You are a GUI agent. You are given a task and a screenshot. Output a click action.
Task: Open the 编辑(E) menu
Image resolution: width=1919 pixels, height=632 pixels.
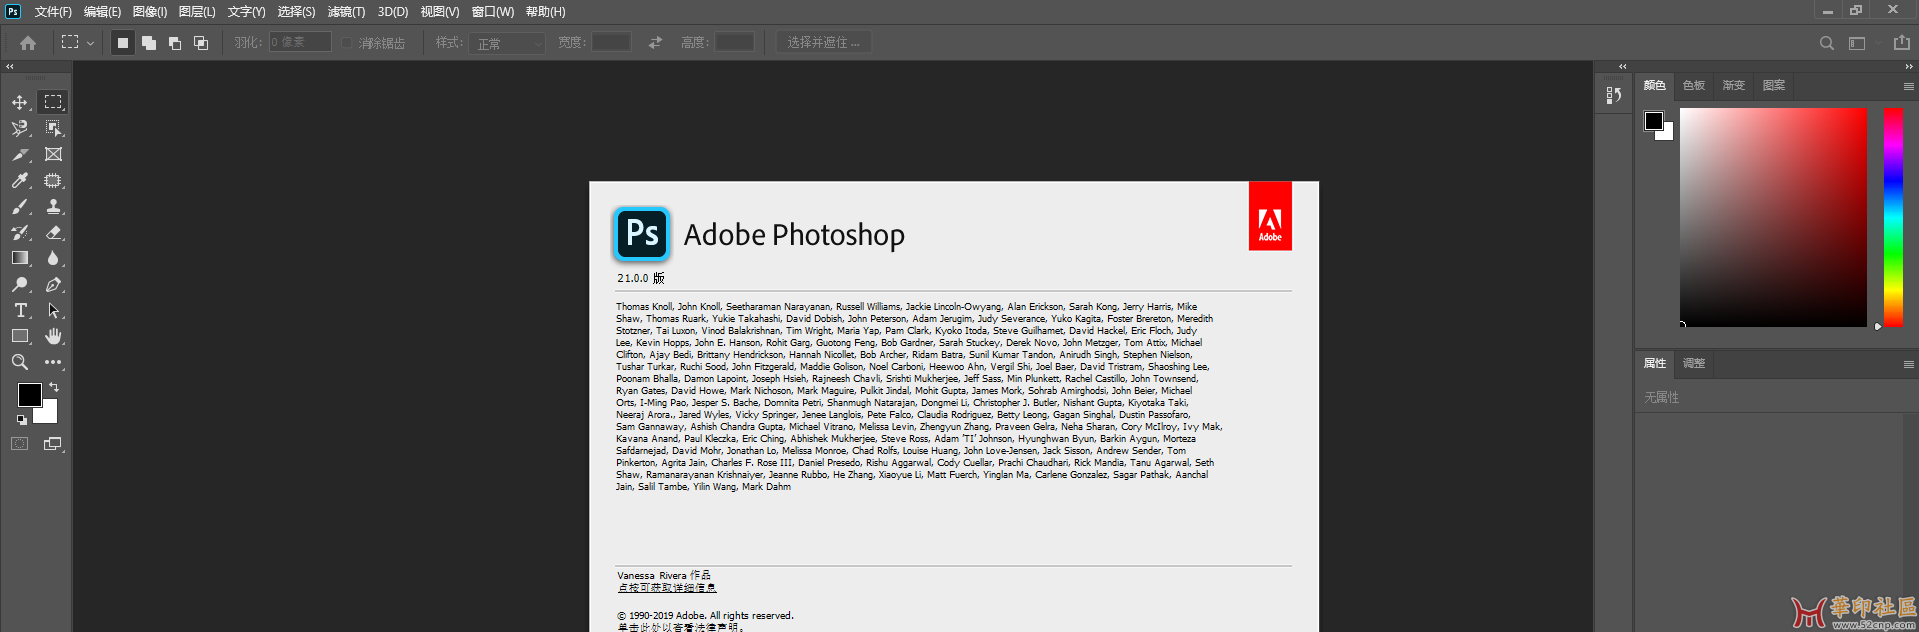pos(102,12)
